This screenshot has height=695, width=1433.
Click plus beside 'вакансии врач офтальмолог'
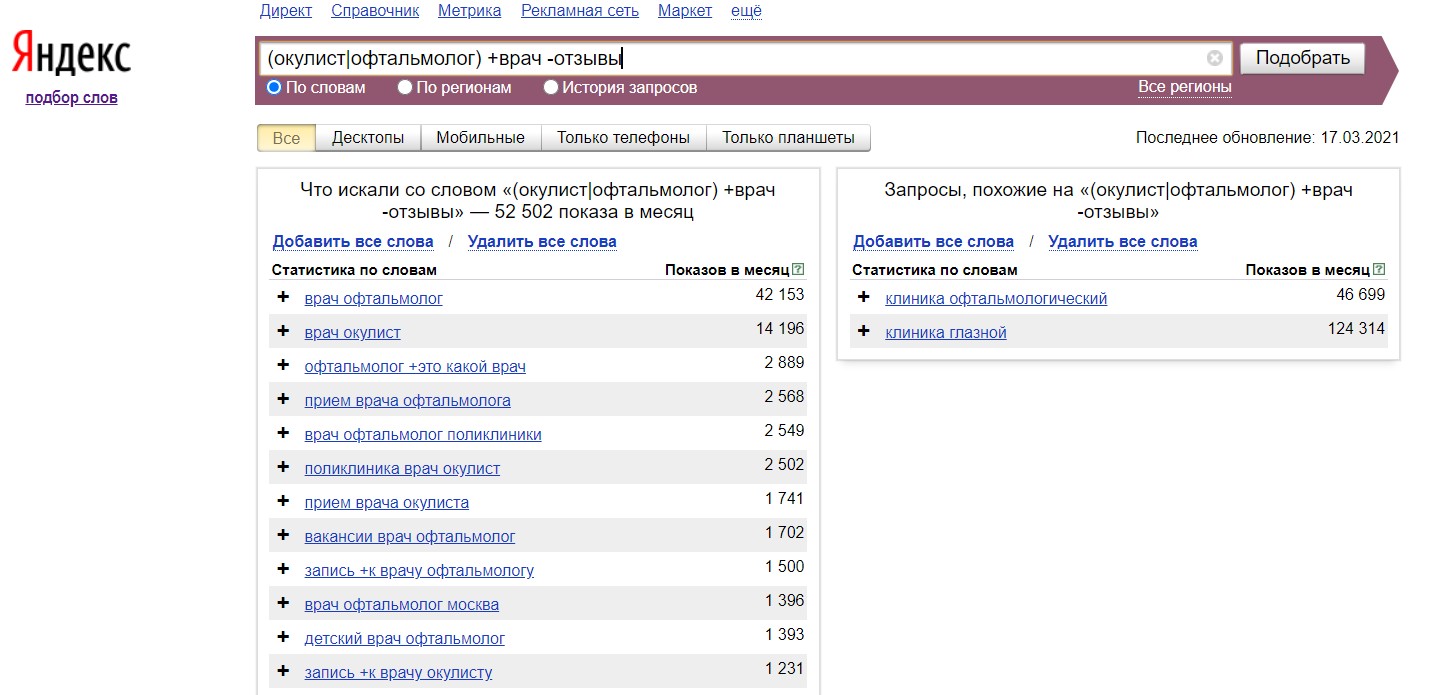tap(283, 535)
